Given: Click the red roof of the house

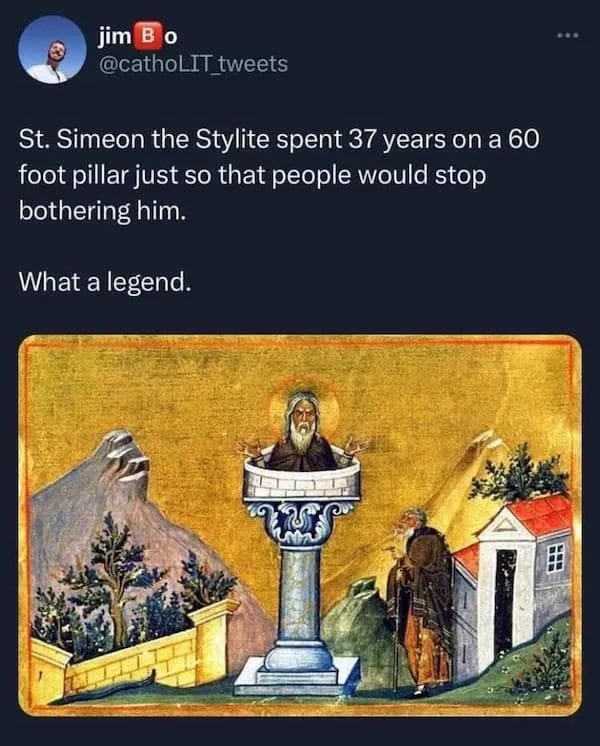Looking at the screenshot, I should coord(538,516).
